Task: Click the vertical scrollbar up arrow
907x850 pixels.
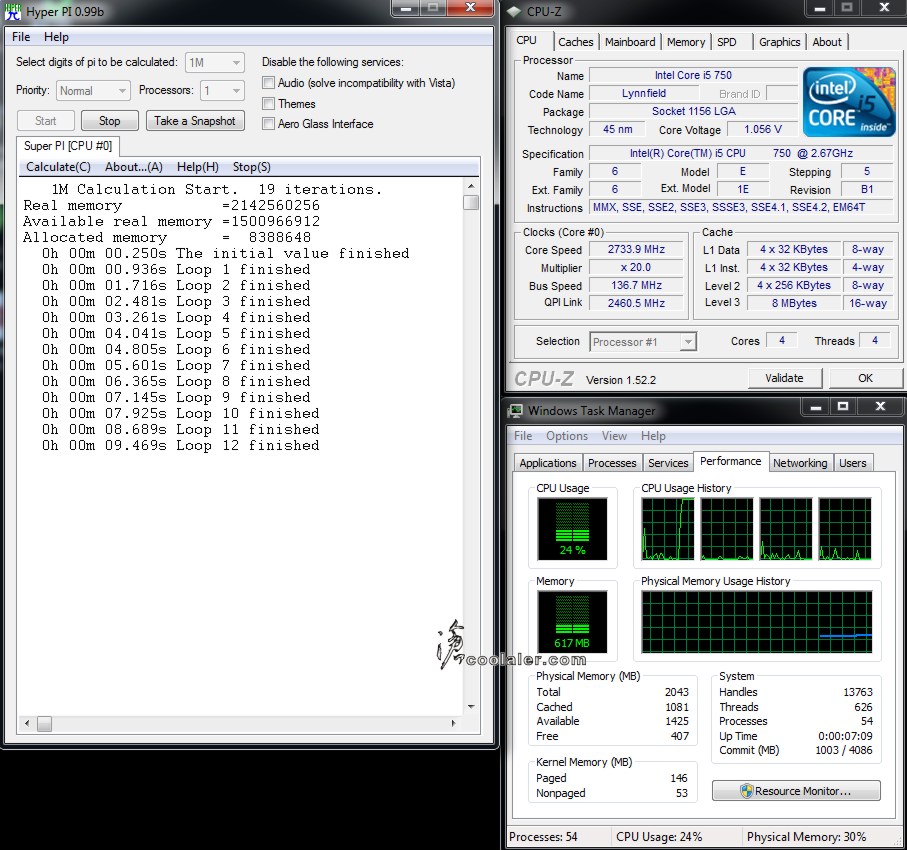Action: pos(471,186)
